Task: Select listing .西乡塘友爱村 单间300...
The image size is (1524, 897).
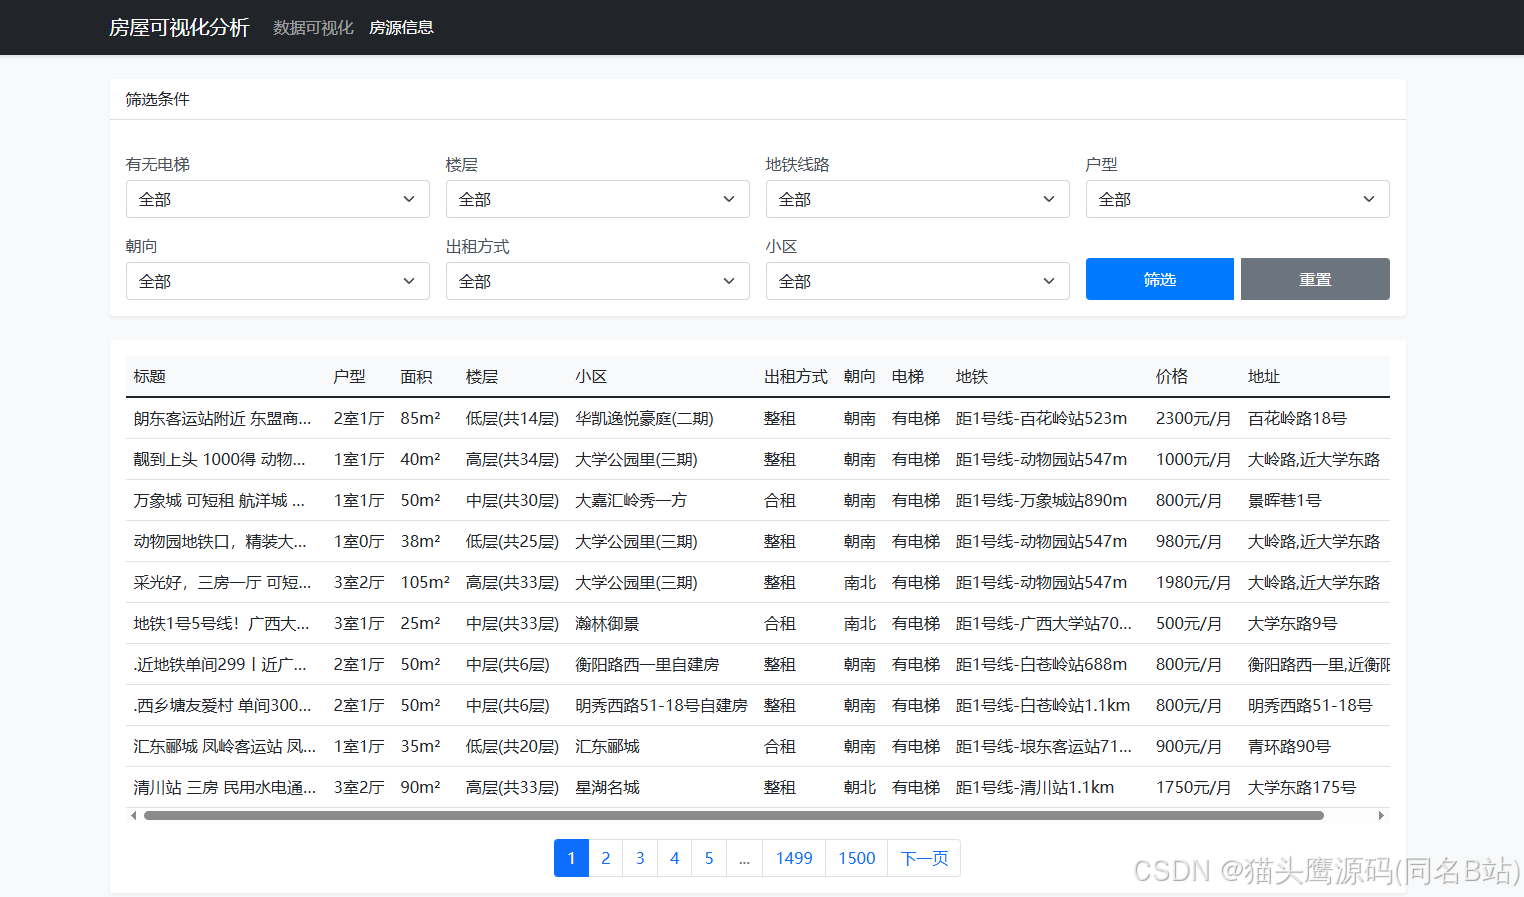Action: 223,706
